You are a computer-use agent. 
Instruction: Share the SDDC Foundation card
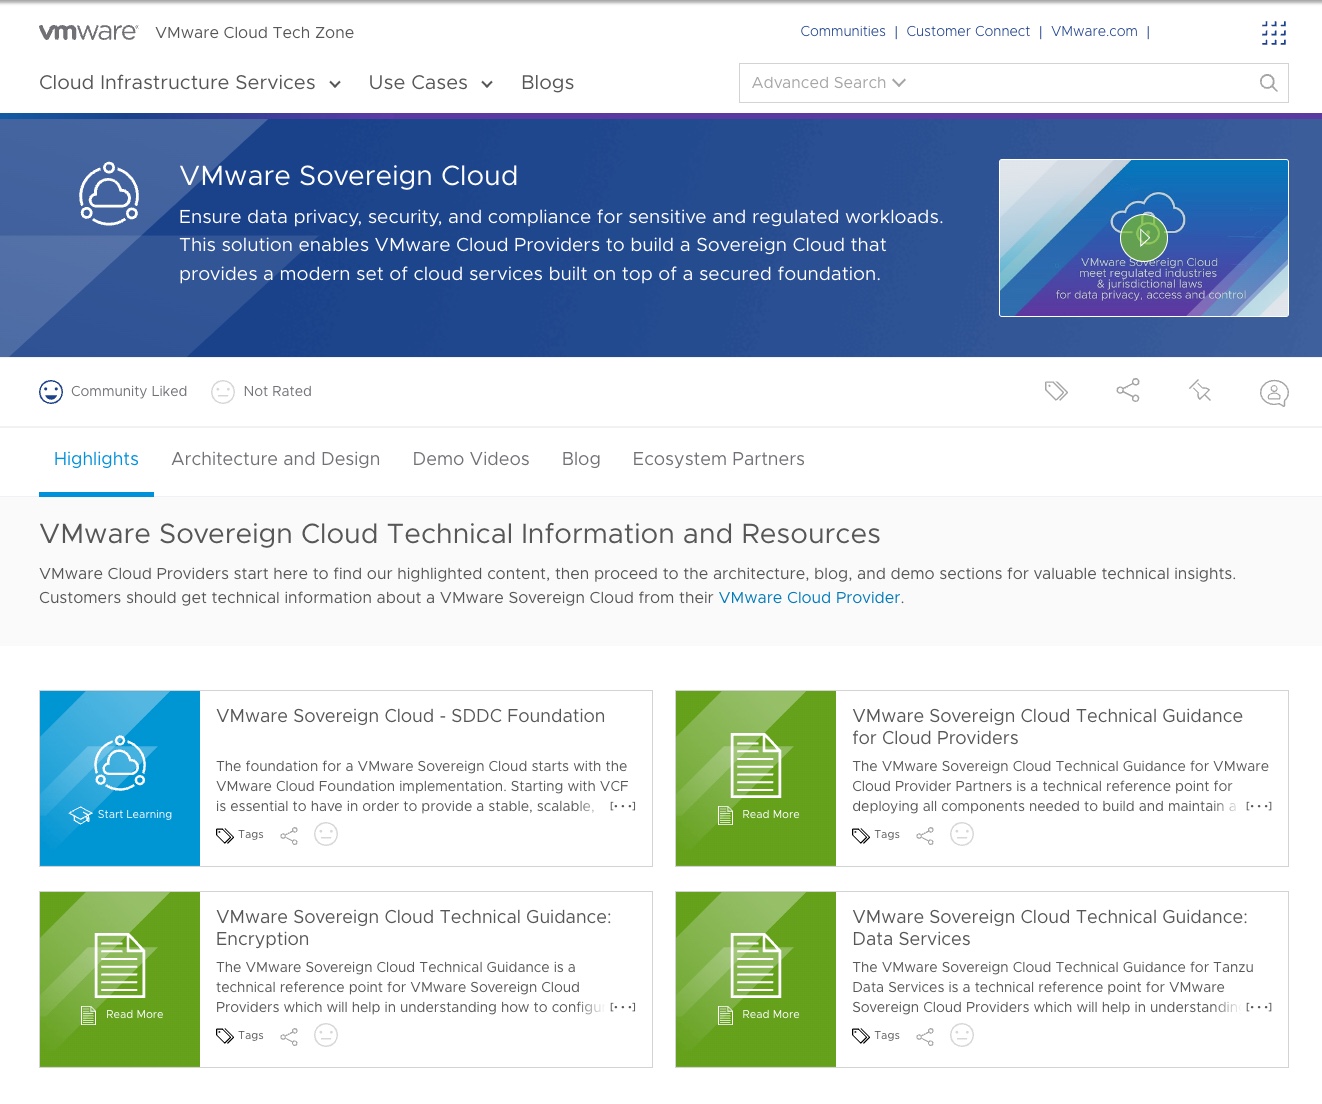click(x=289, y=835)
